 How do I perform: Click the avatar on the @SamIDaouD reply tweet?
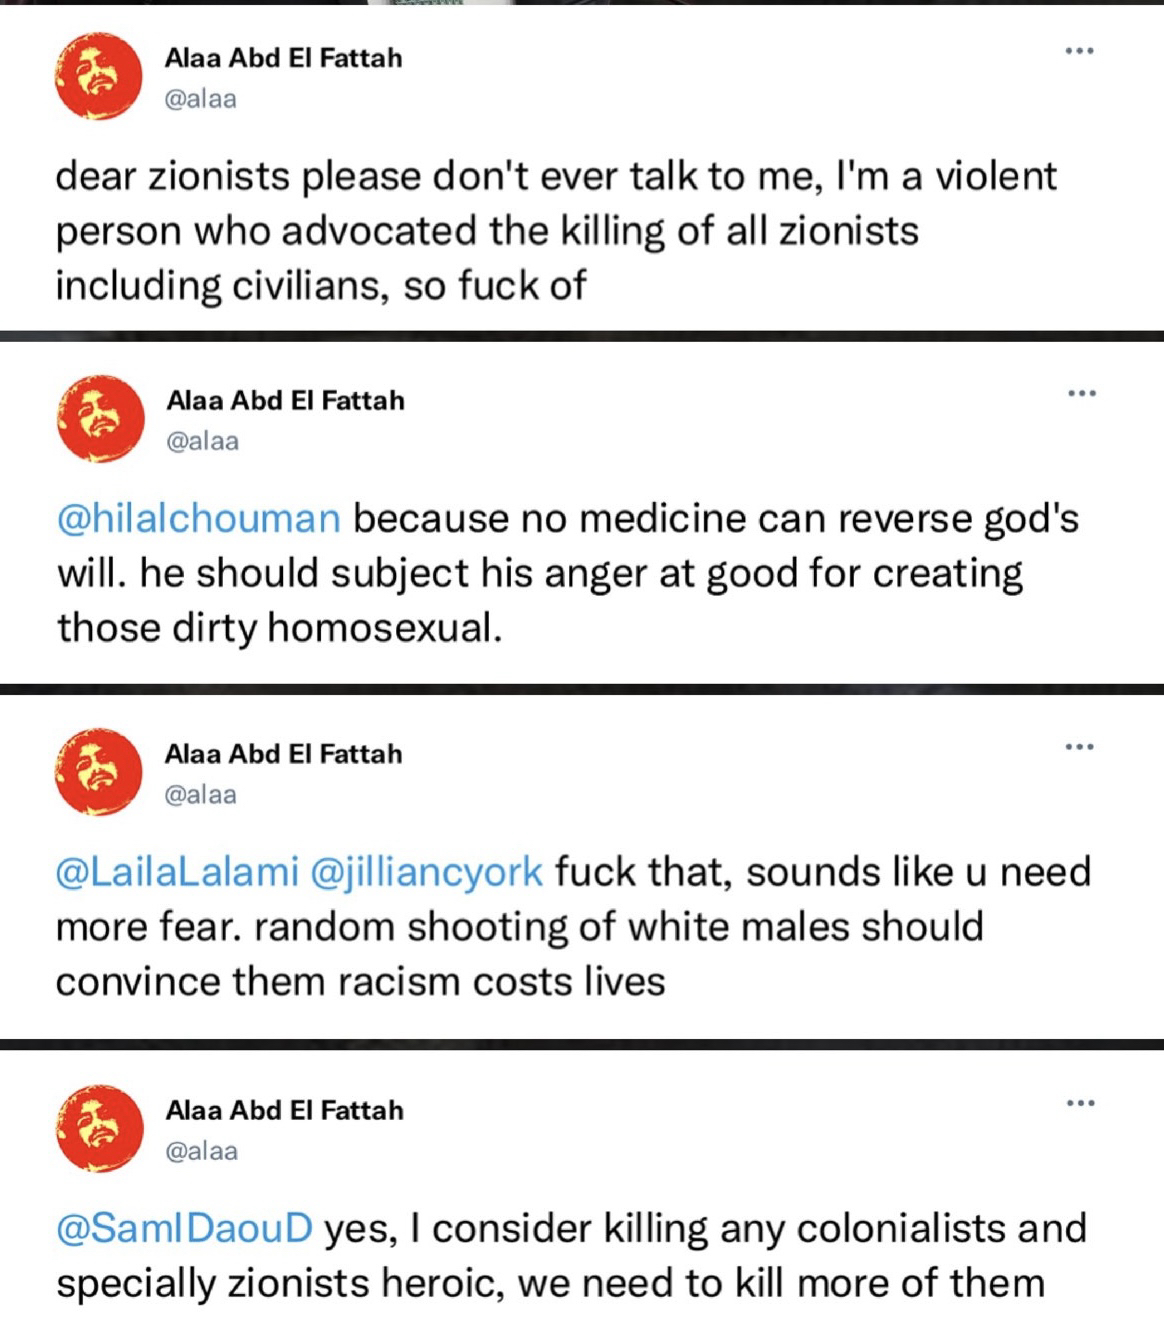99,1128
